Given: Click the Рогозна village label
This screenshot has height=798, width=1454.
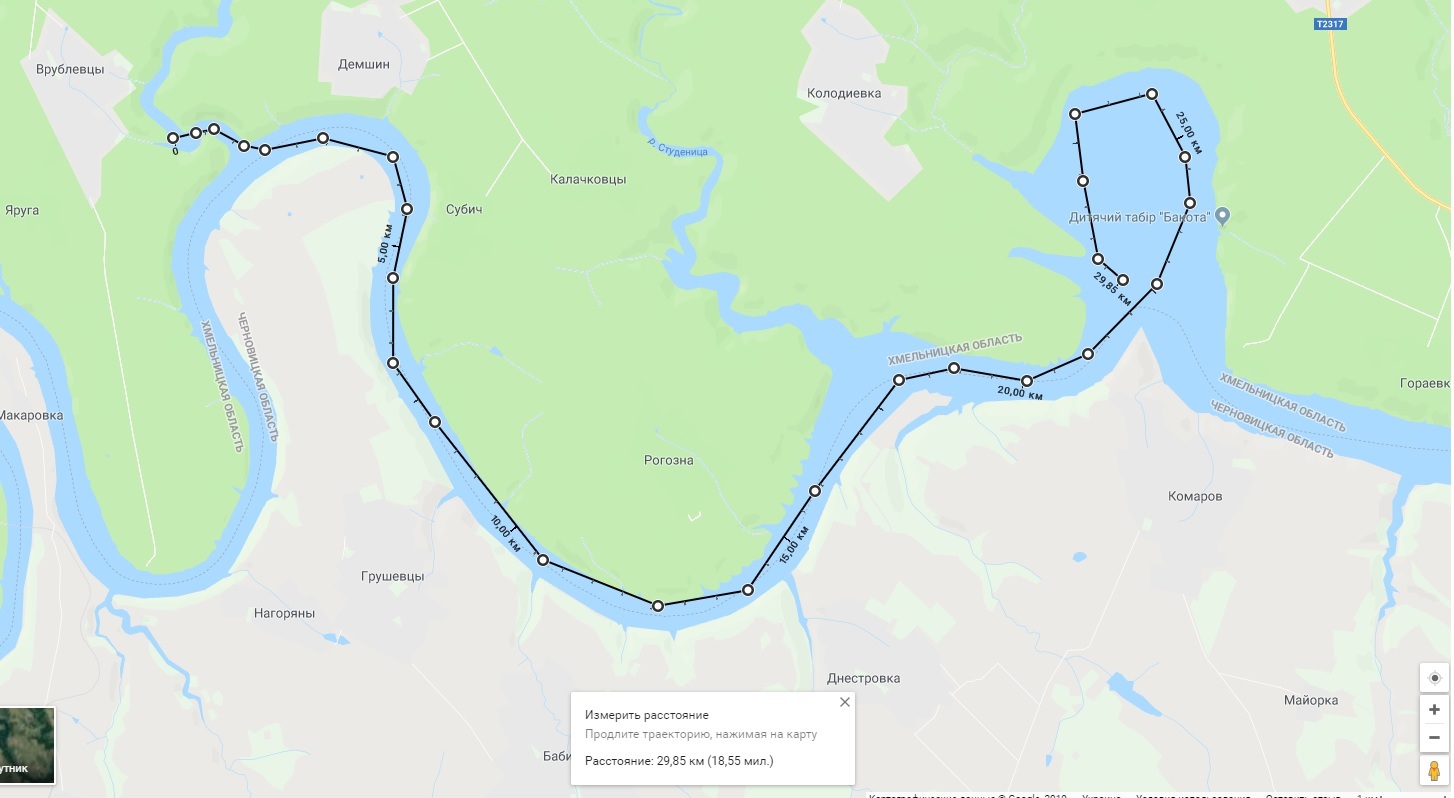Looking at the screenshot, I should point(669,461).
